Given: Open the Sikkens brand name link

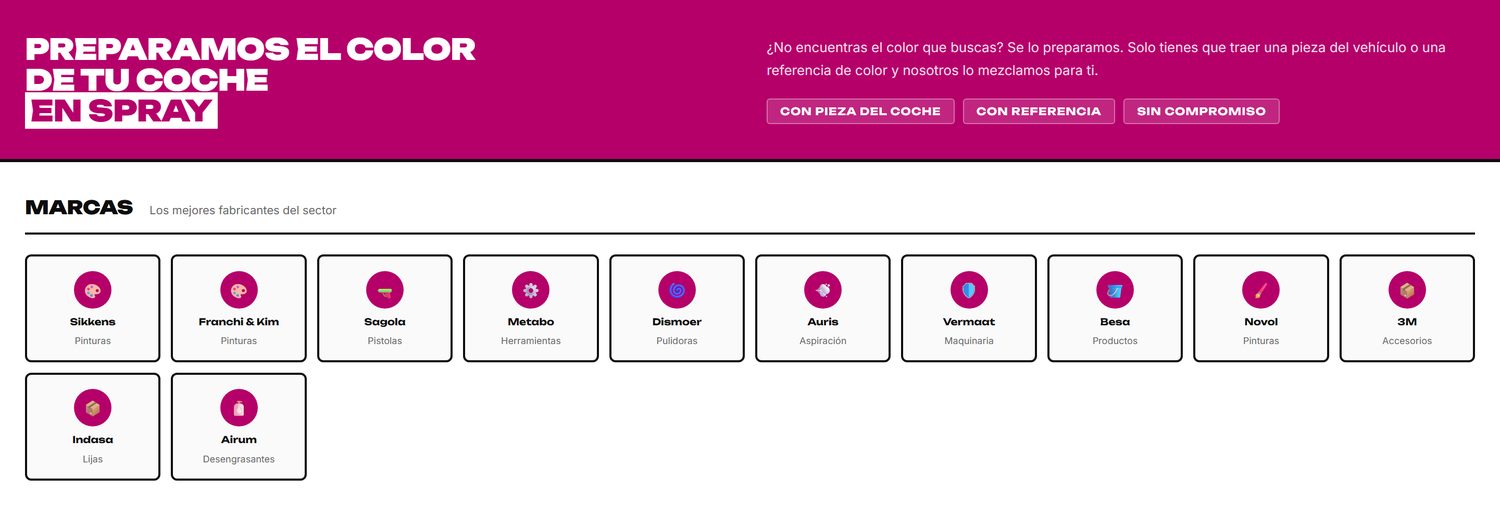Looking at the screenshot, I should (x=93, y=322).
